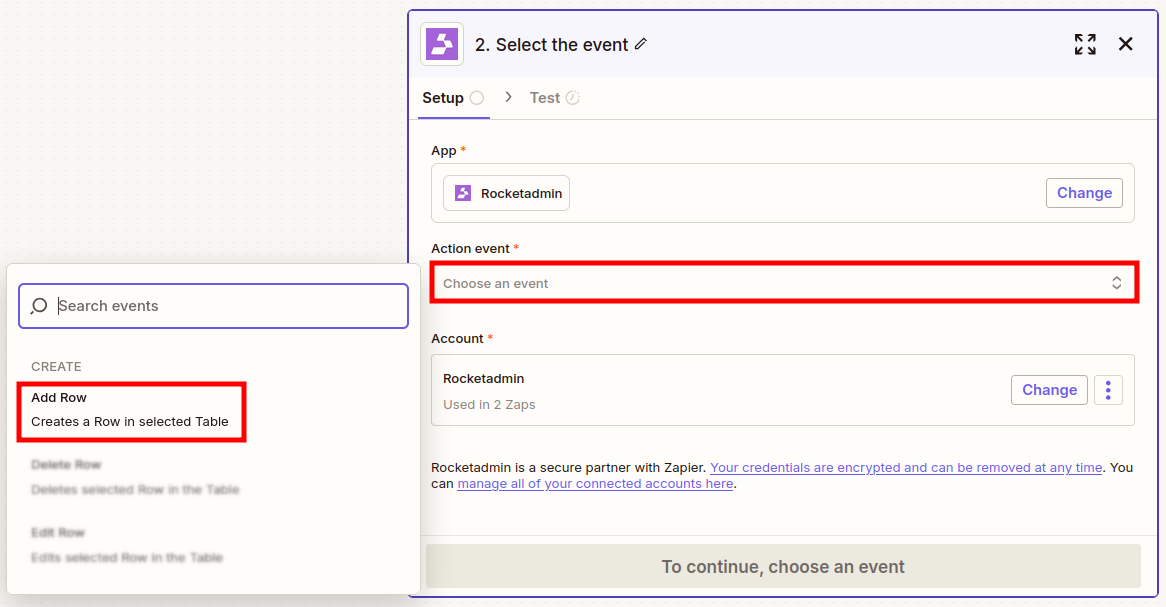Viewport: 1166px width, 607px height.
Task: Focus the Search events input field
Action: pos(213,306)
